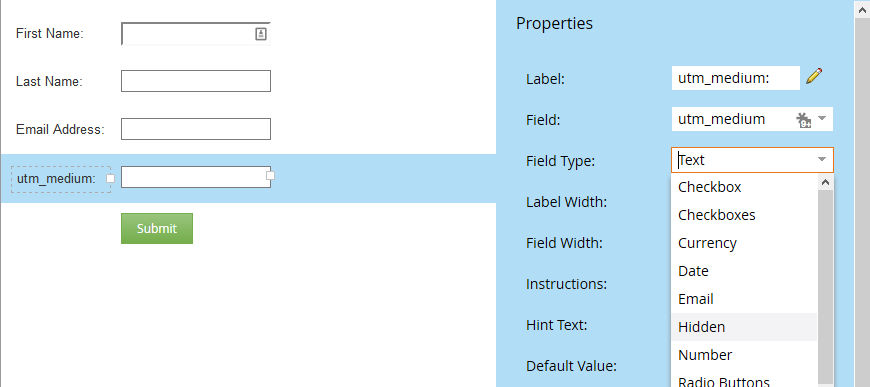Viewport: 870px width, 387px height.
Task: Click the gear icon in Field selector
Action: tap(803, 119)
